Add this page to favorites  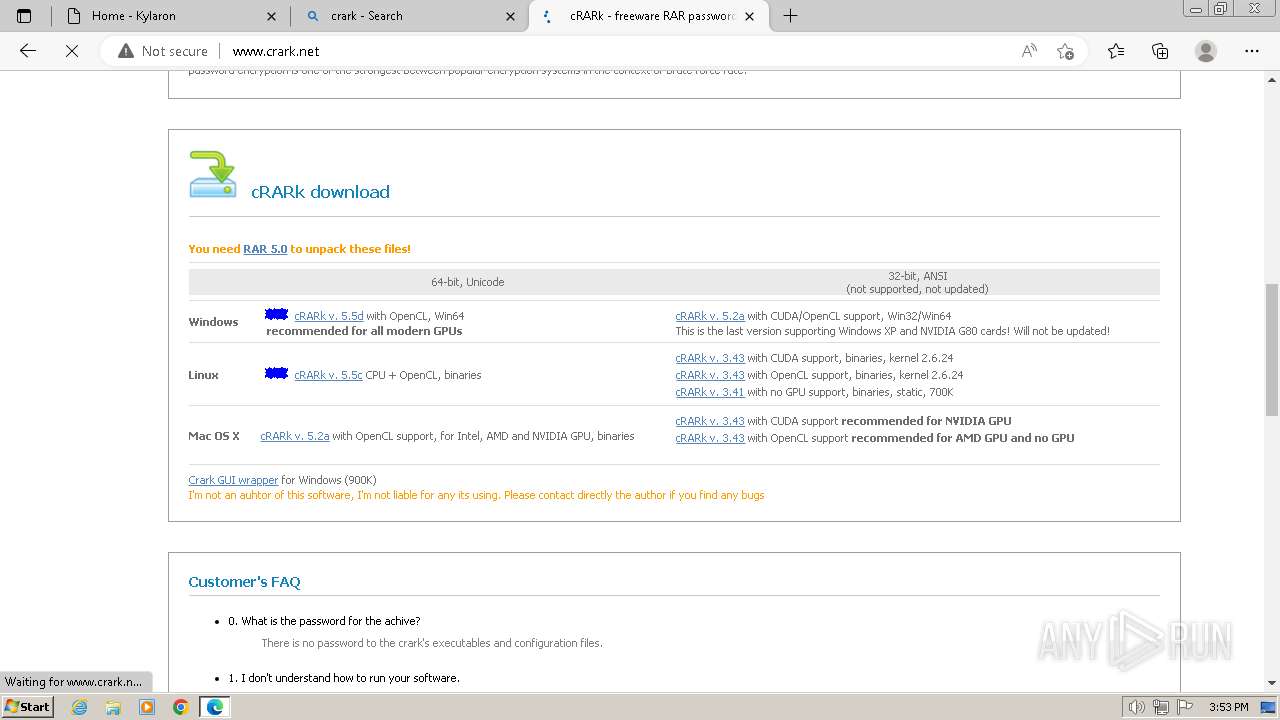click(x=1065, y=51)
